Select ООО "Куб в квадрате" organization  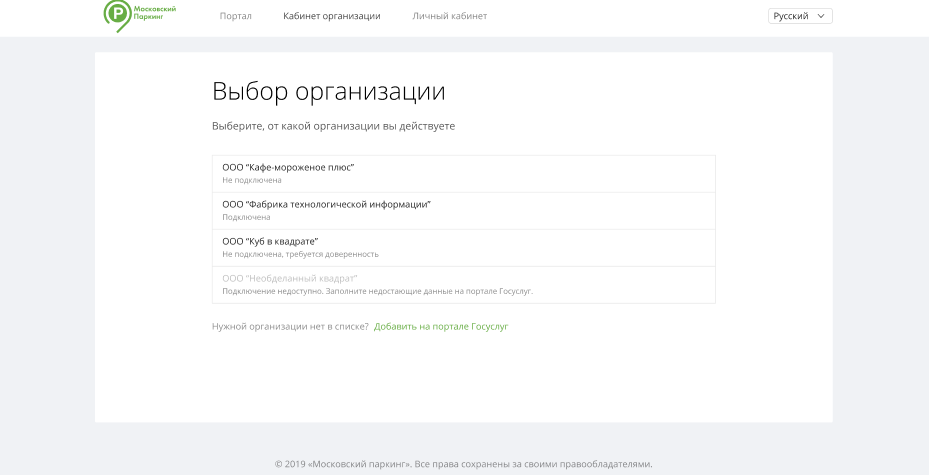(270, 241)
